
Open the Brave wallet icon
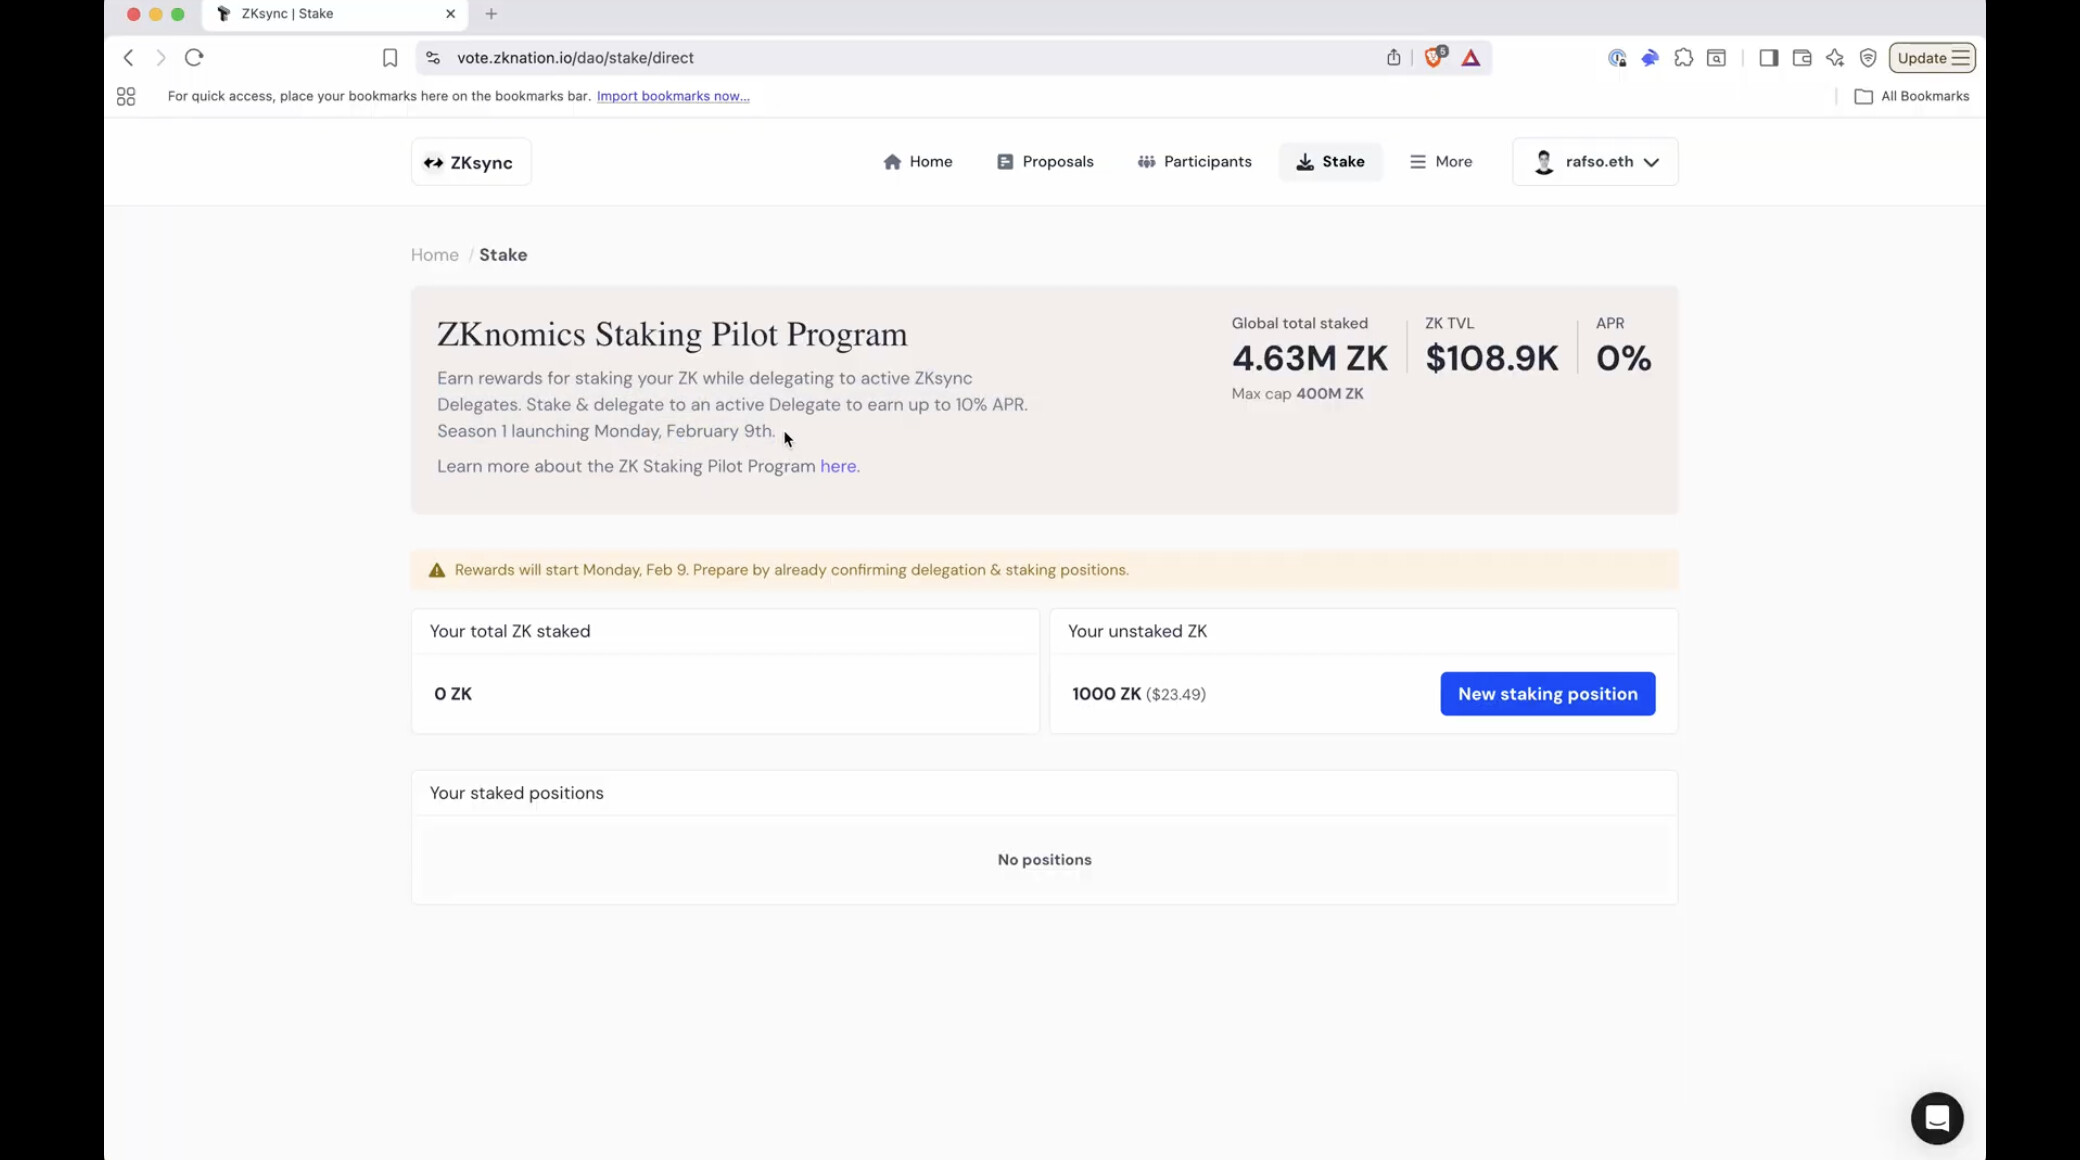click(x=1801, y=58)
